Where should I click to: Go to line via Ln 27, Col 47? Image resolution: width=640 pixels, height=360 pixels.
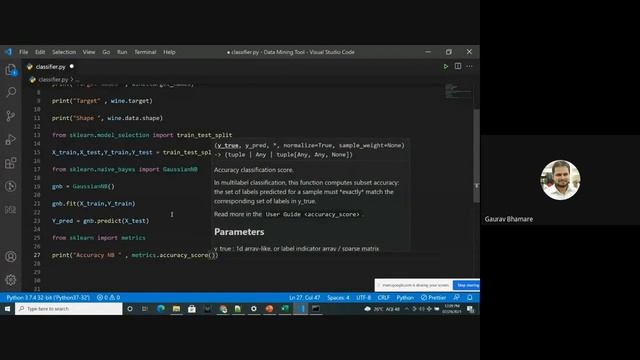coord(304,298)
